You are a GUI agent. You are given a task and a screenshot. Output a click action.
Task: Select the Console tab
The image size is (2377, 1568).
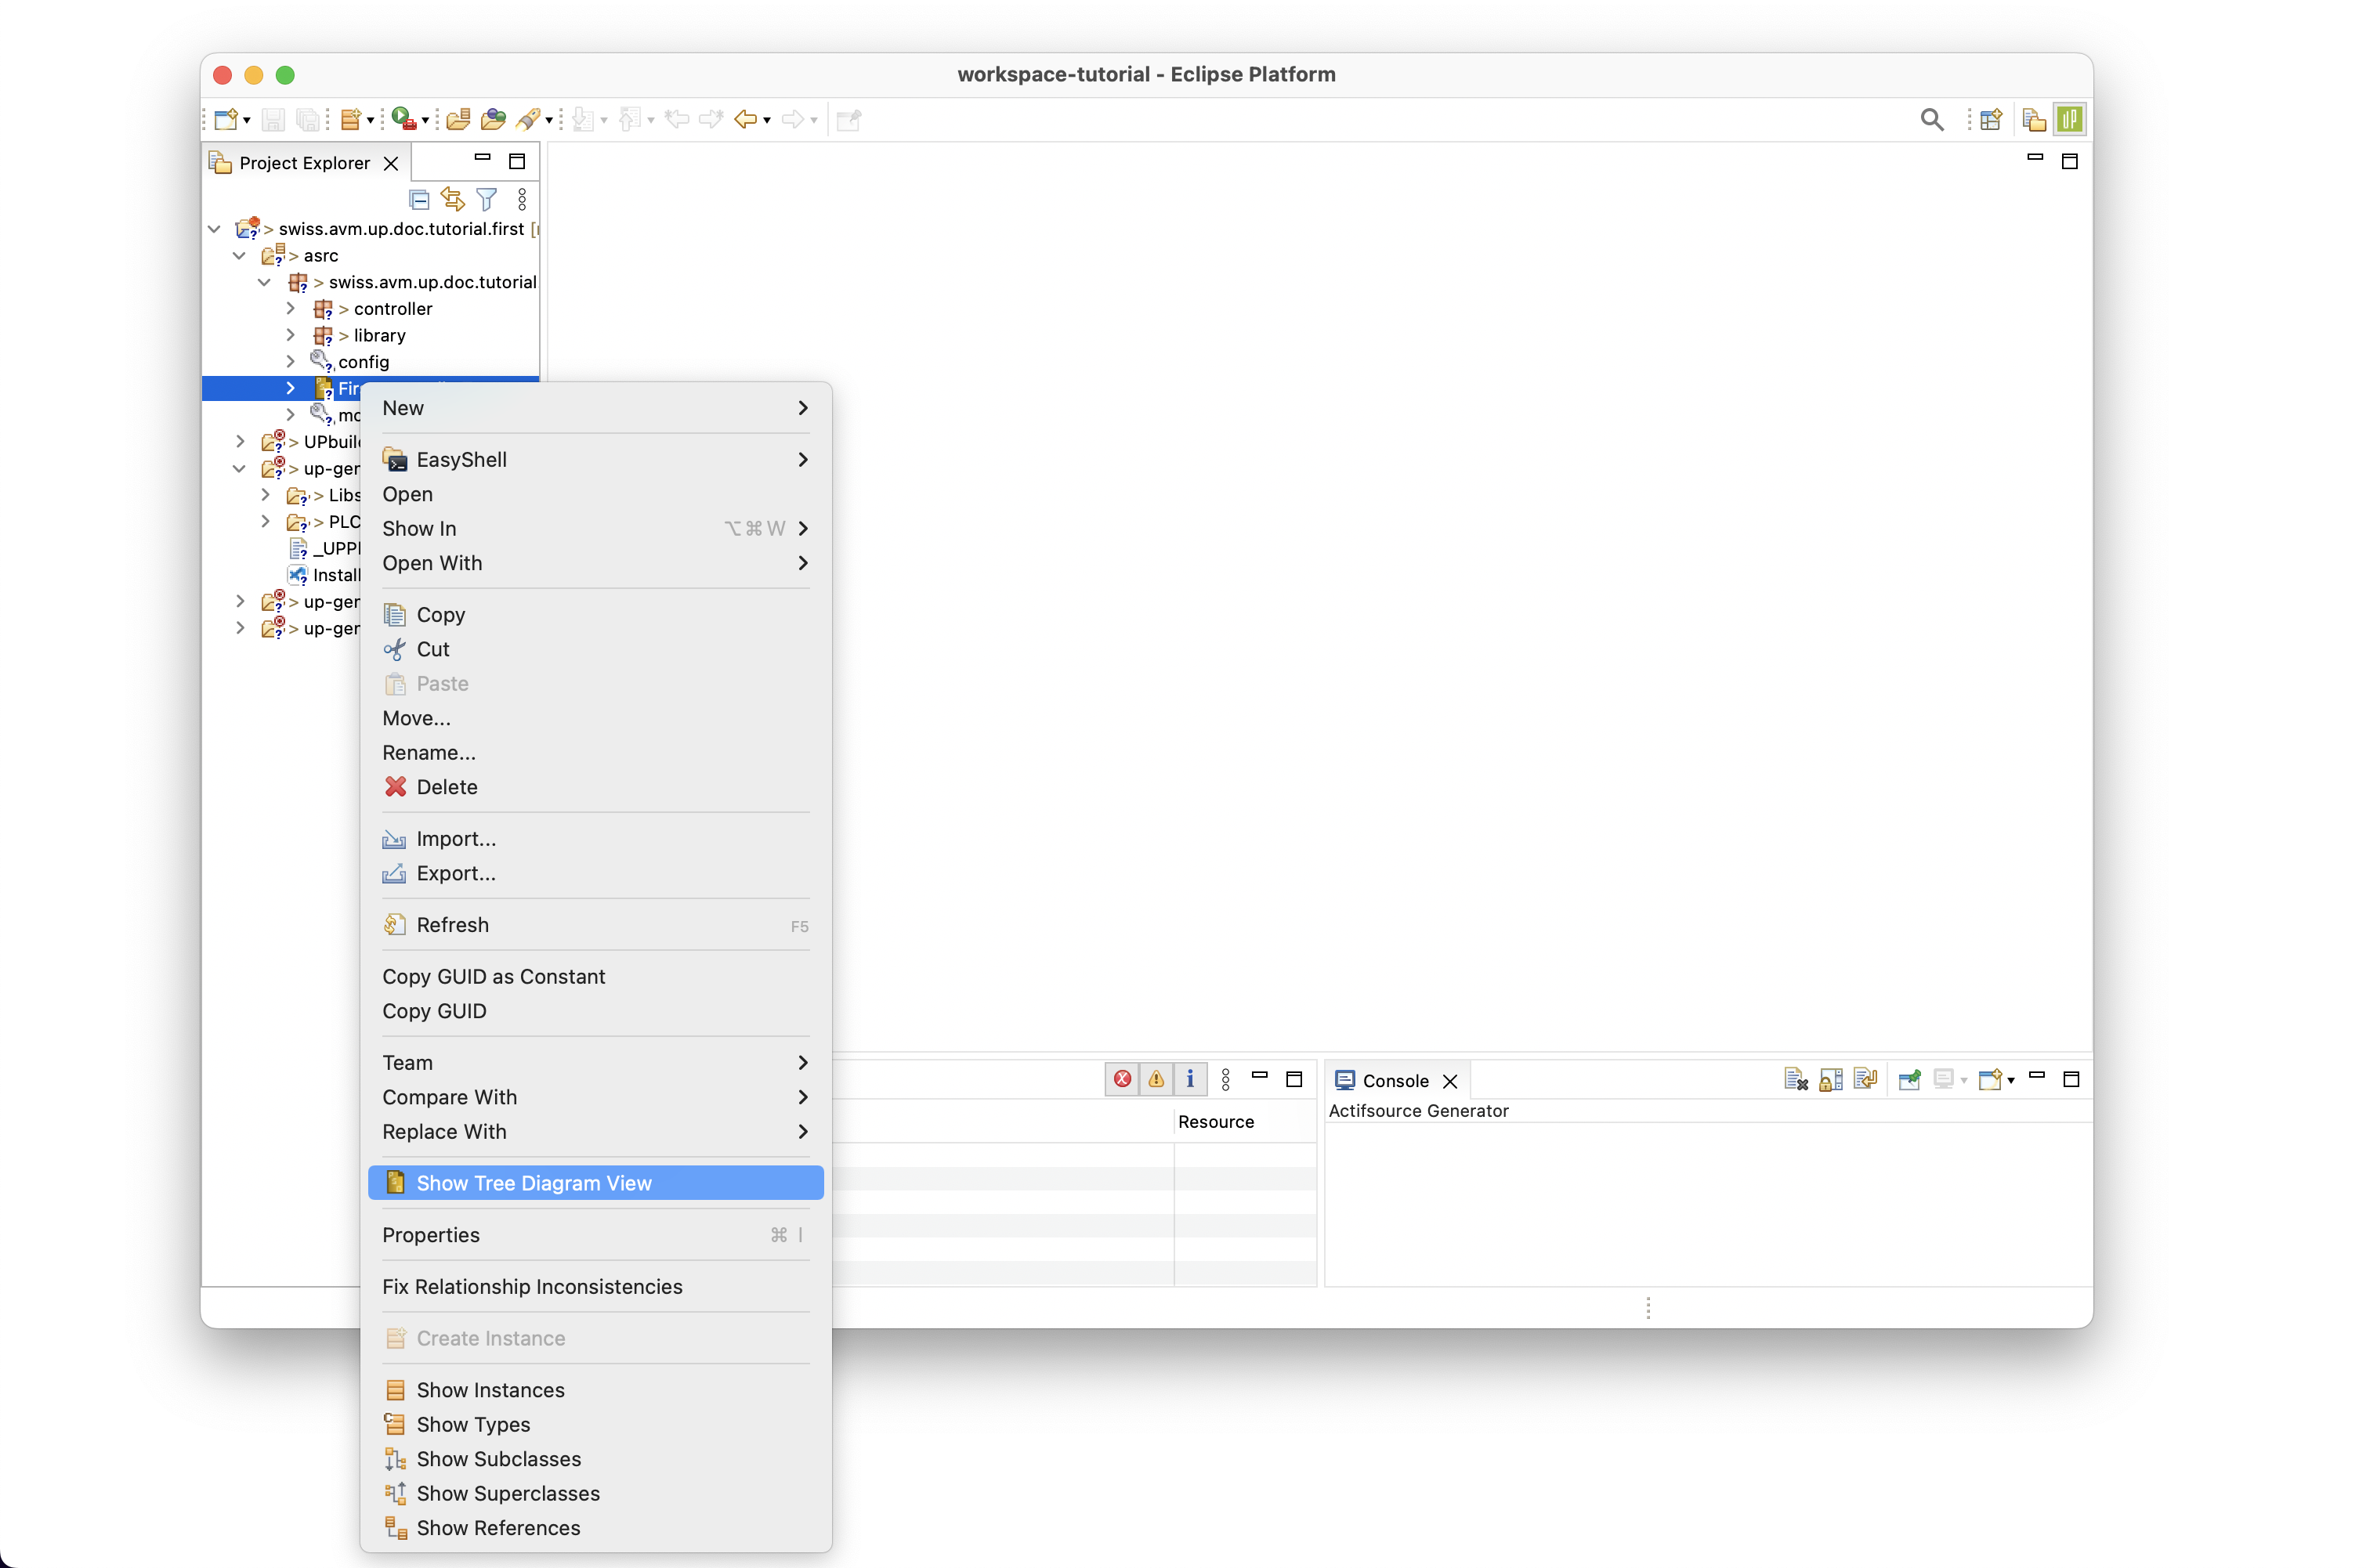(x=1394, y=1081)
